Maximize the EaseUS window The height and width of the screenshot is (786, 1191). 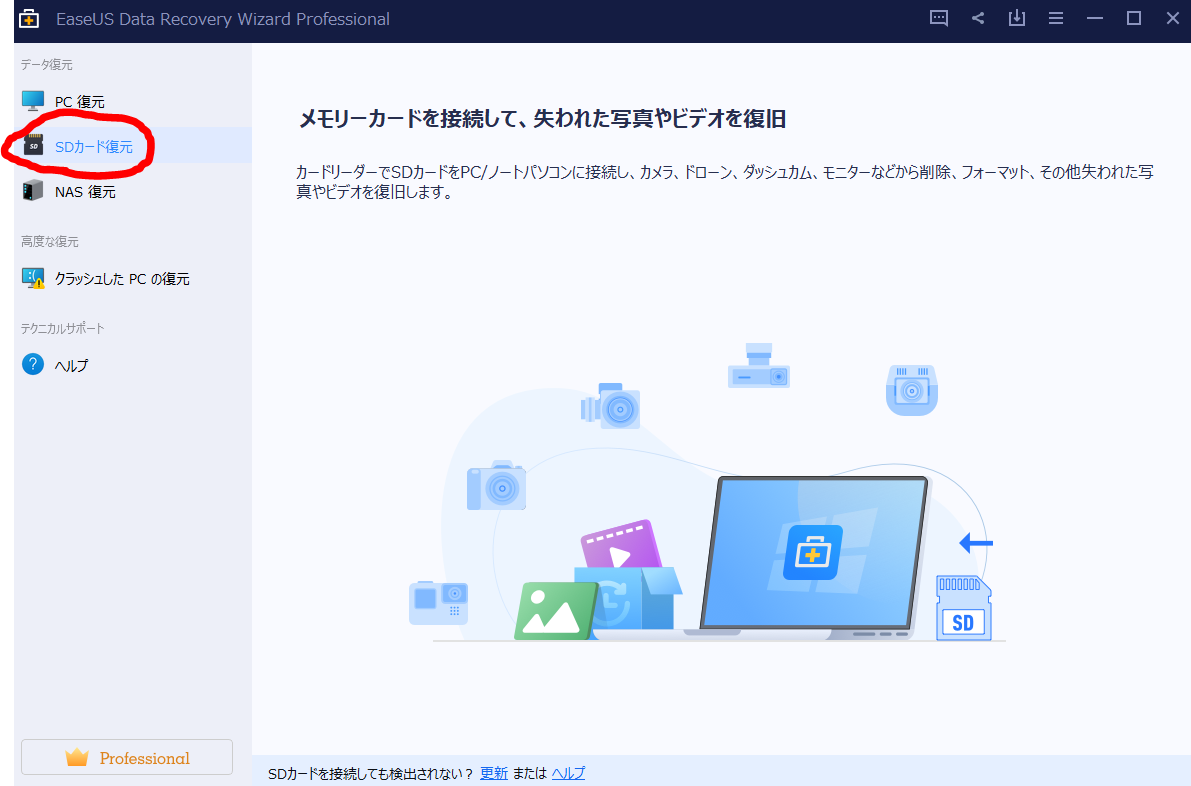click(x=1134, y=18)
